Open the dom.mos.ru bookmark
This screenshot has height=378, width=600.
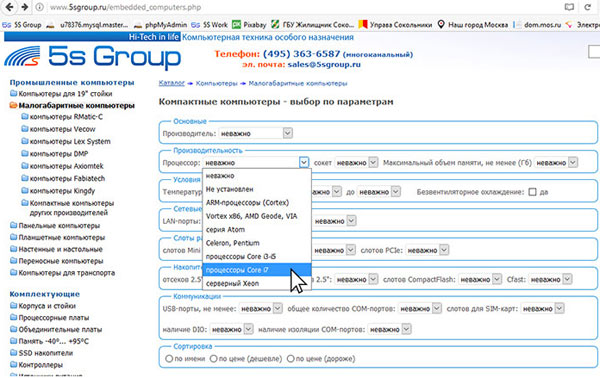click(x=537, y=25)
